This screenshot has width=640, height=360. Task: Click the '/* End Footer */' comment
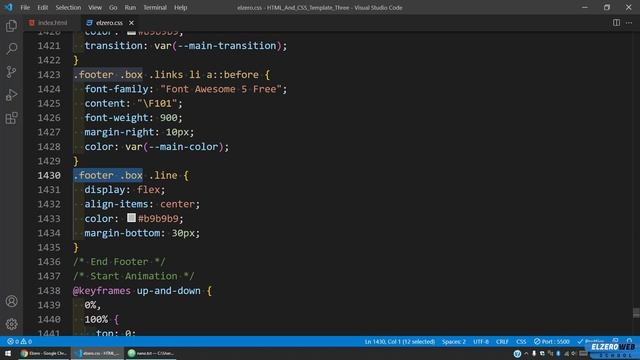point(119,262)
